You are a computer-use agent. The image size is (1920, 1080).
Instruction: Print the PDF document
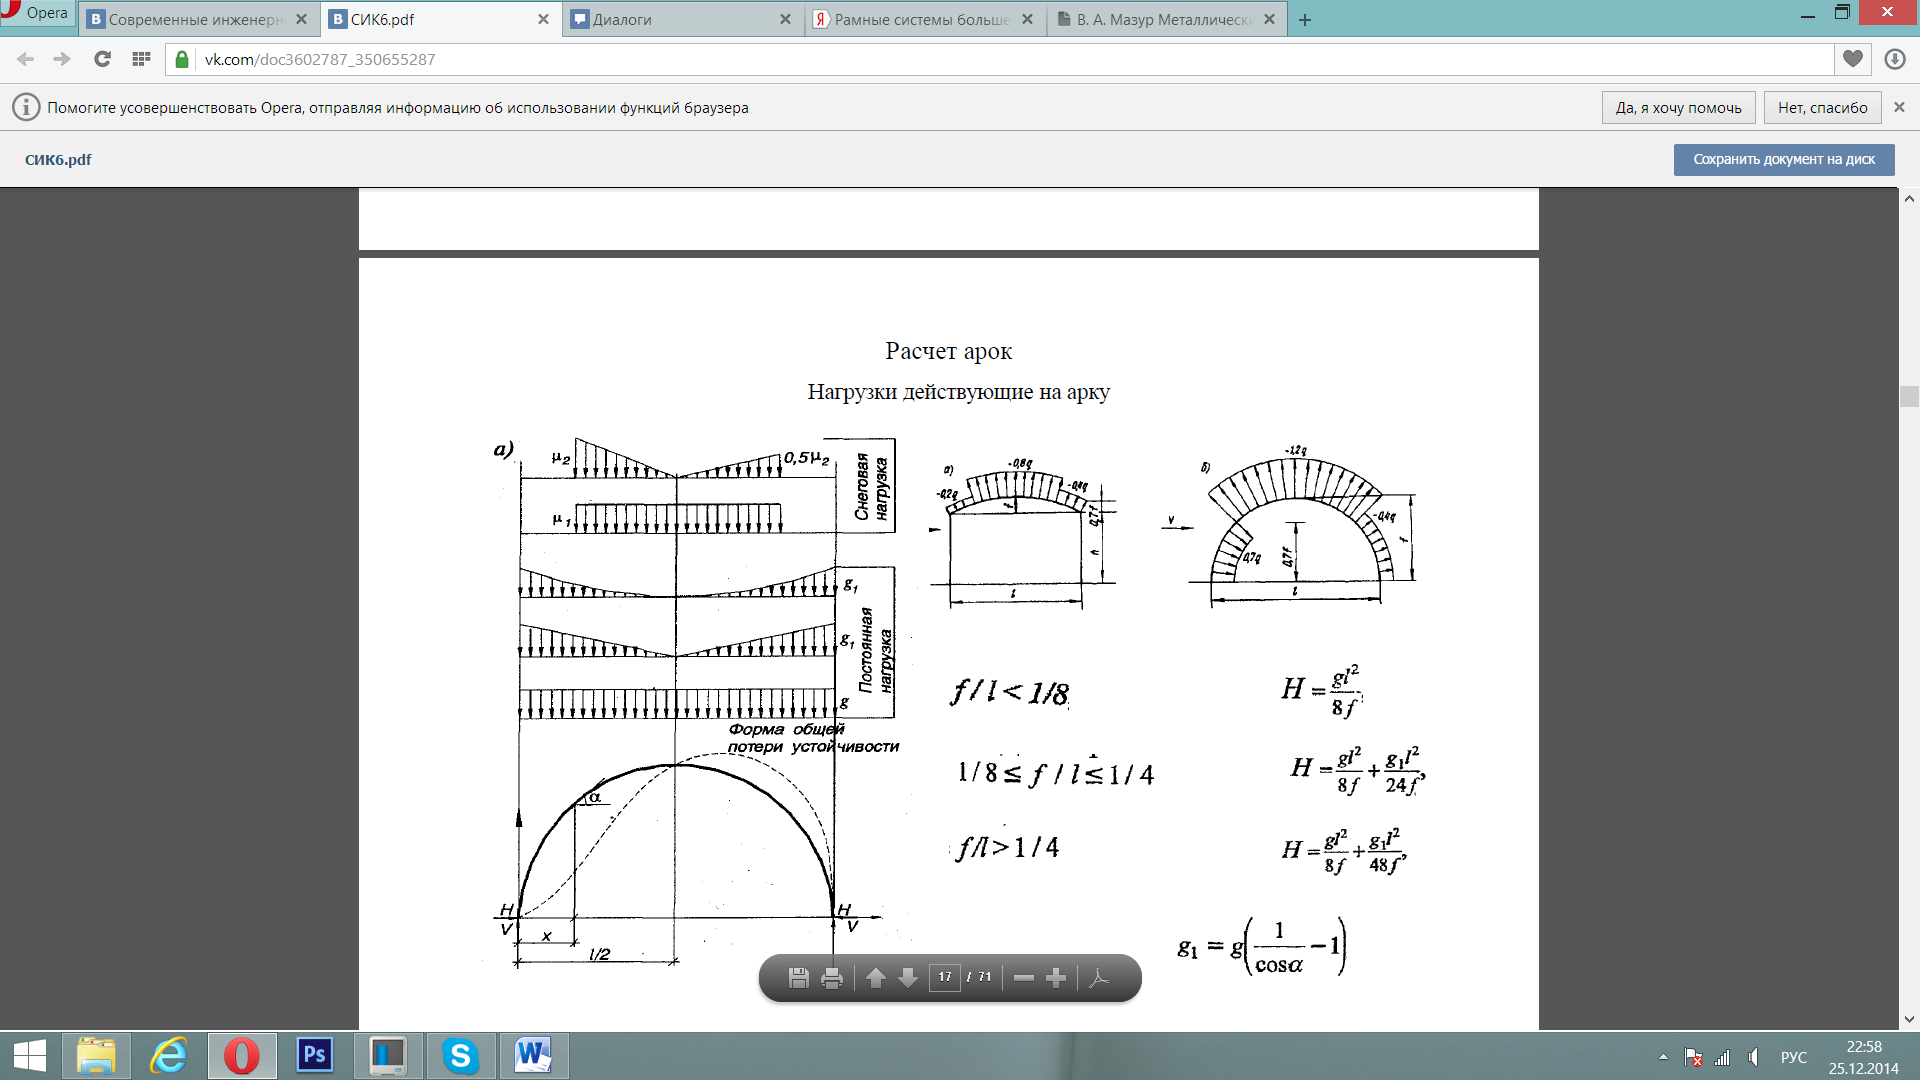click(832, 977)
